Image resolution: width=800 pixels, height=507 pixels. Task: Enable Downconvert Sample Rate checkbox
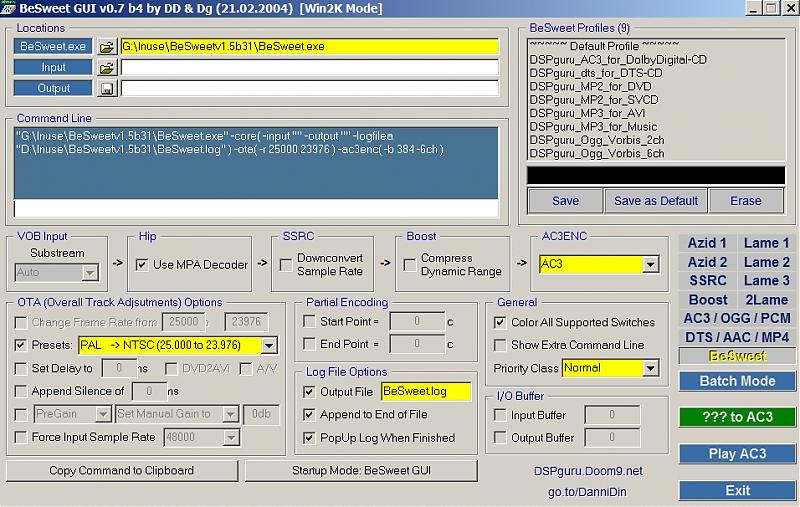pos(285,265)
